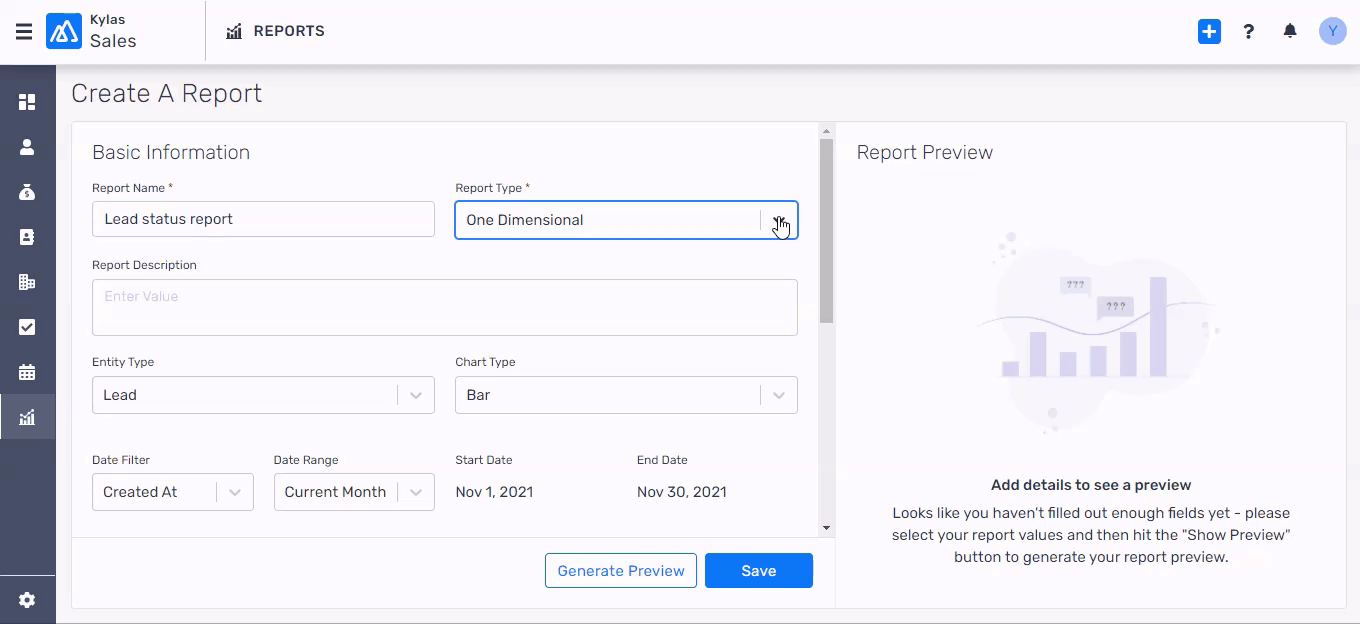The image size is (1360, 624).
Task: Open Meetings calendar icon in sidebar
Action: coord(27,372)
